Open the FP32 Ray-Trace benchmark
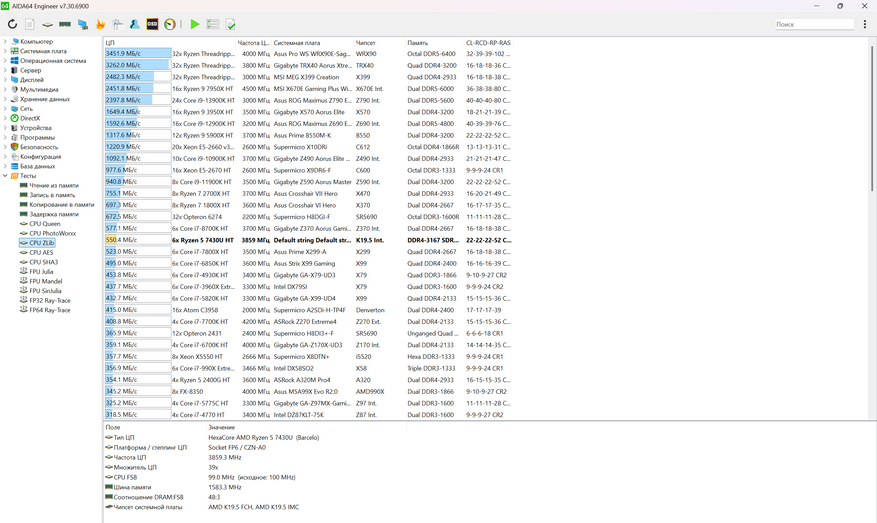Viewport: 877px width, 523px height. point(50,300)
